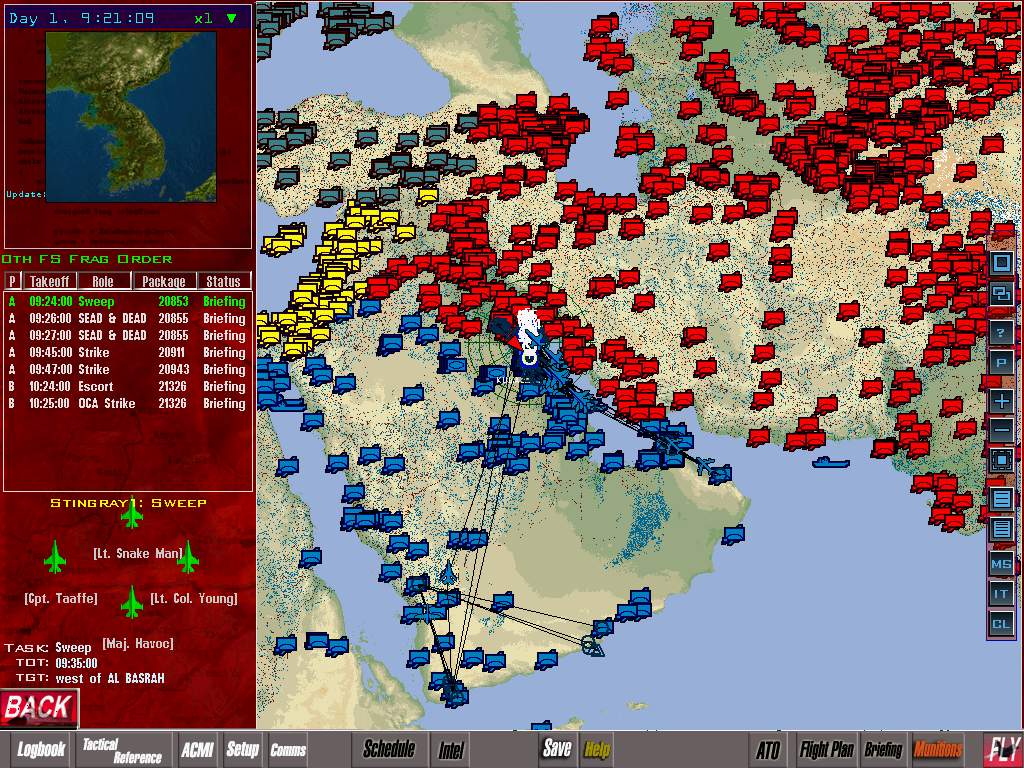Open the Comms menu
This screenshot has width=1024, height=768.
[x=288, y=750]
